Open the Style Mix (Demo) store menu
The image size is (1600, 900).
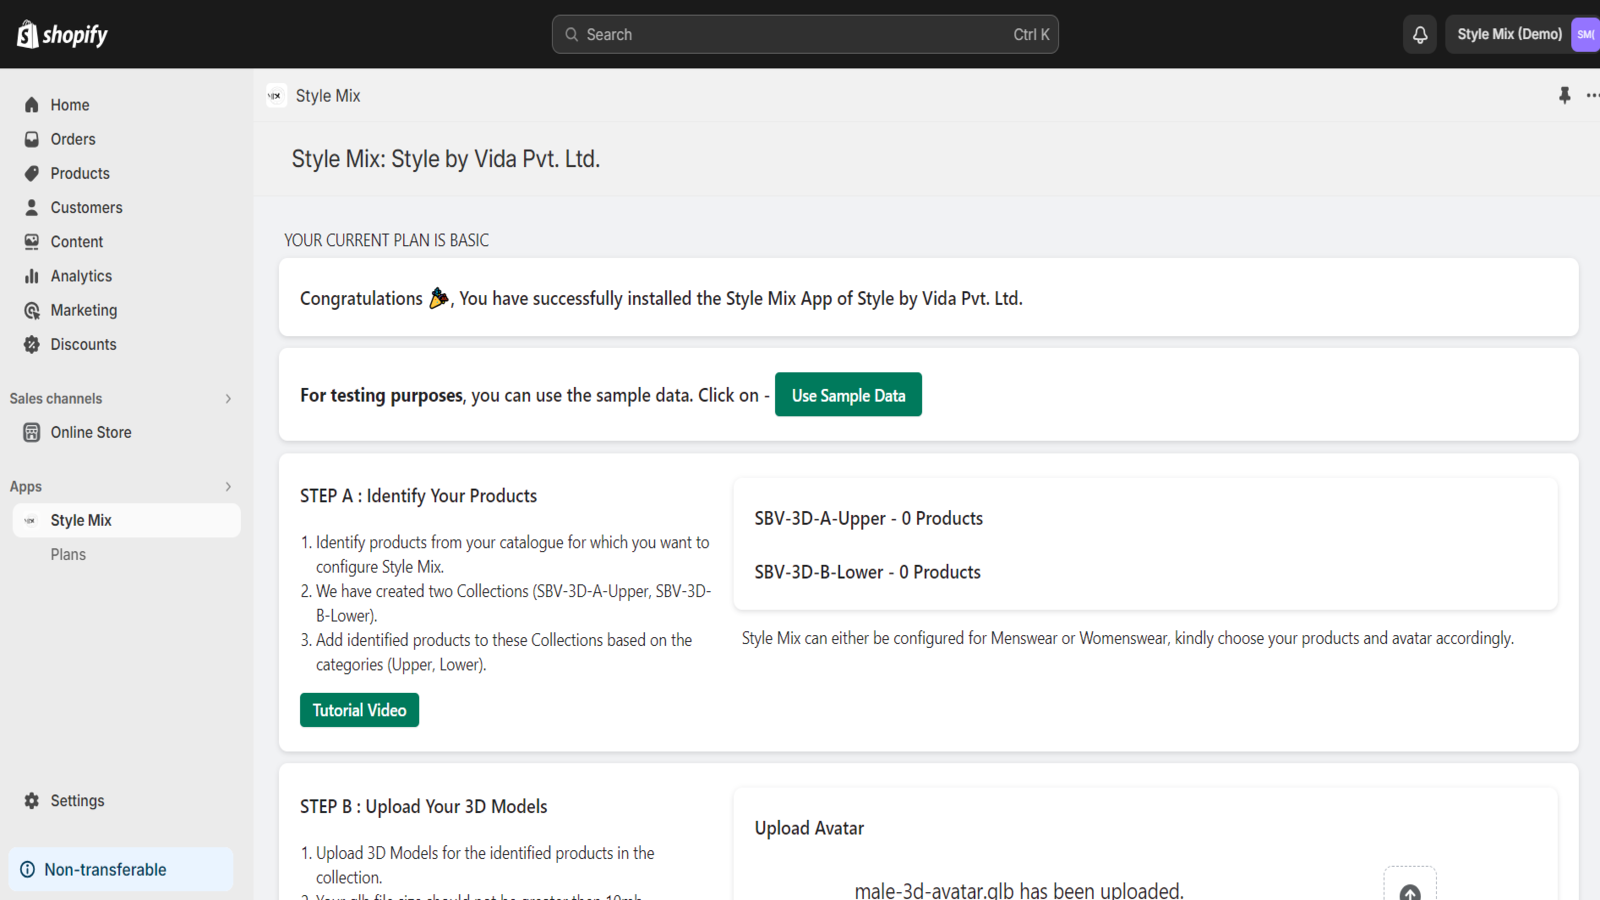coord(1522,34)
